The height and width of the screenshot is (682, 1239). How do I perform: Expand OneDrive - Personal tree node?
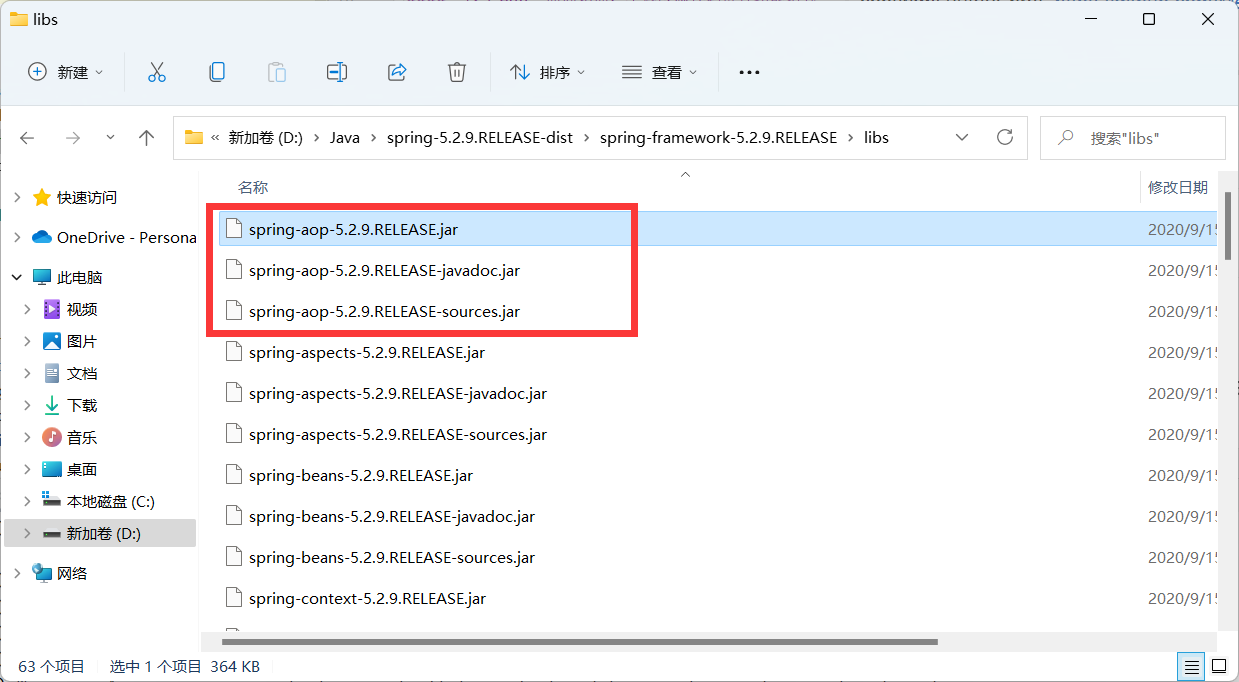tap(17, 238)
